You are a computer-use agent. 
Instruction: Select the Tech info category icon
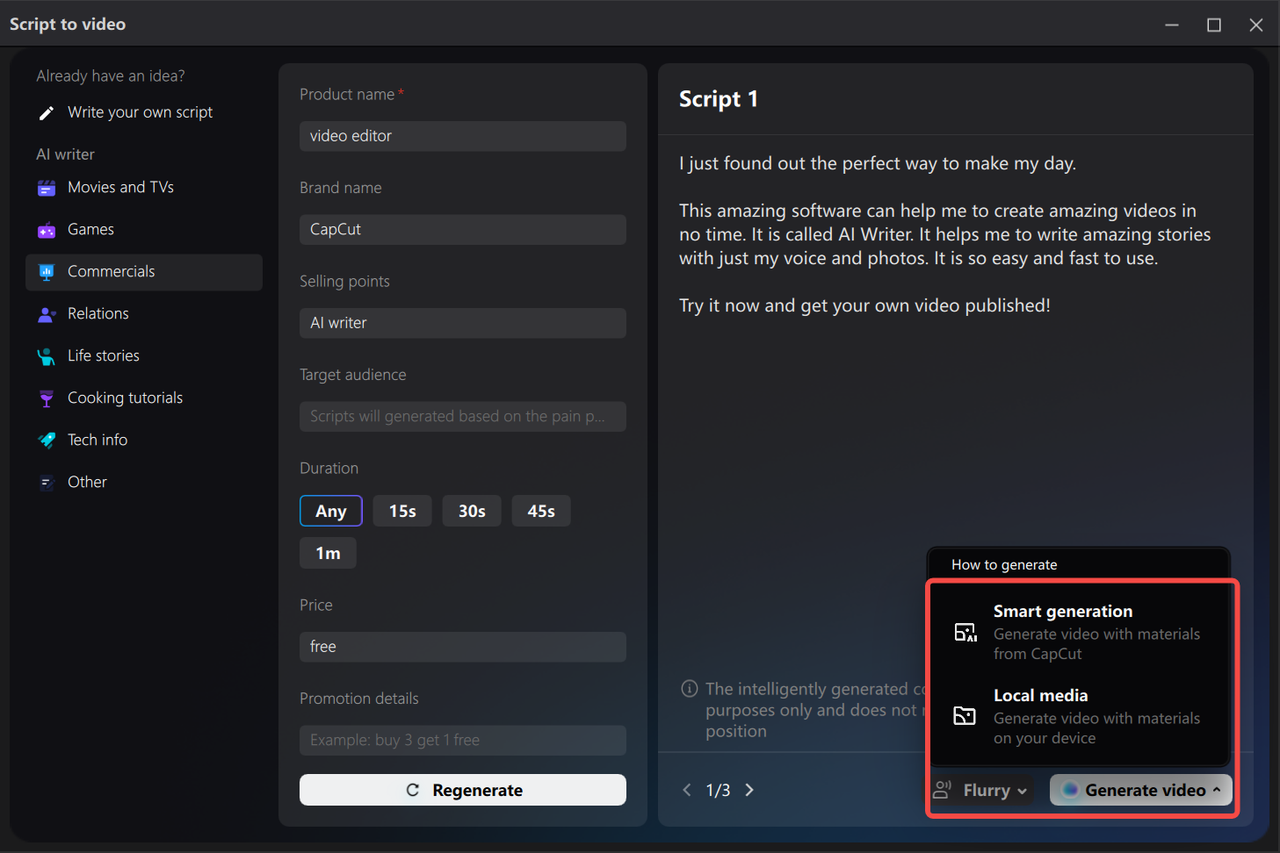coord(46,439)
